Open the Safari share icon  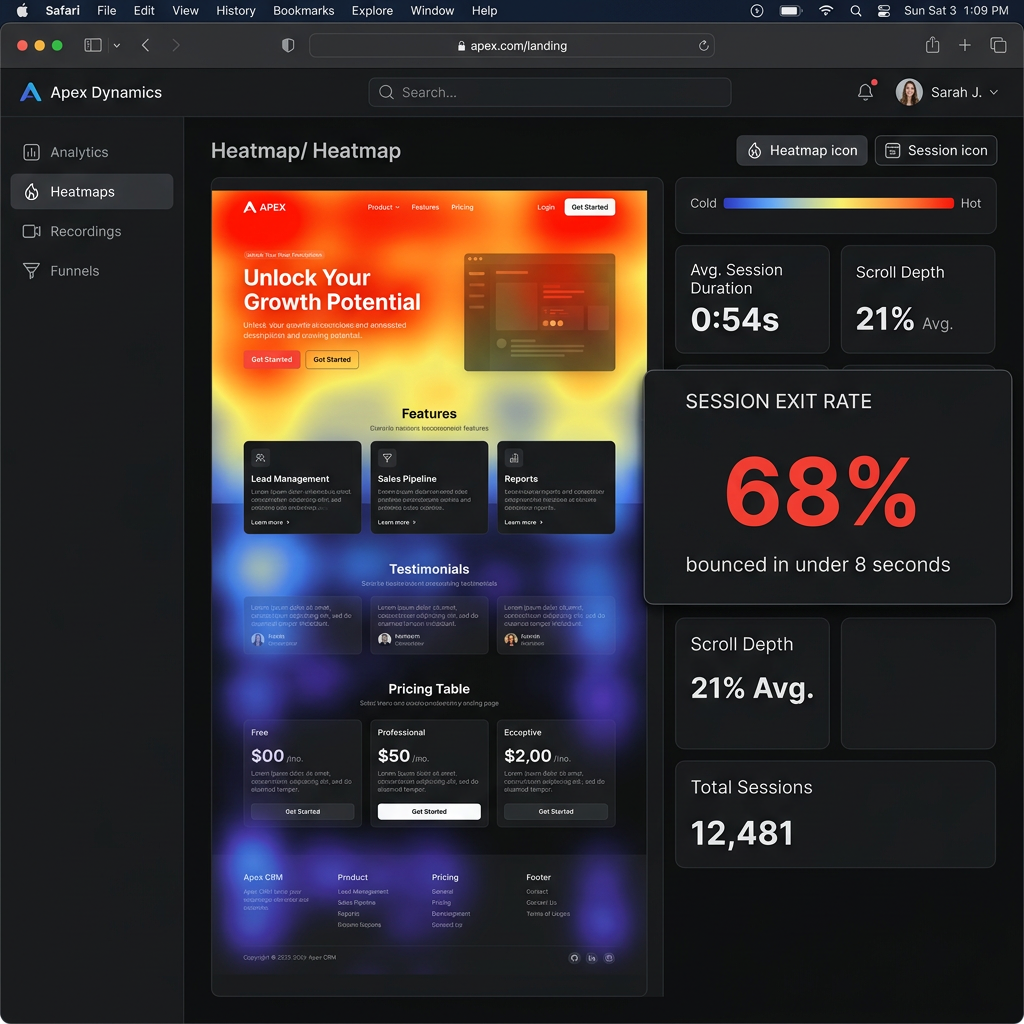coord(933,44)
